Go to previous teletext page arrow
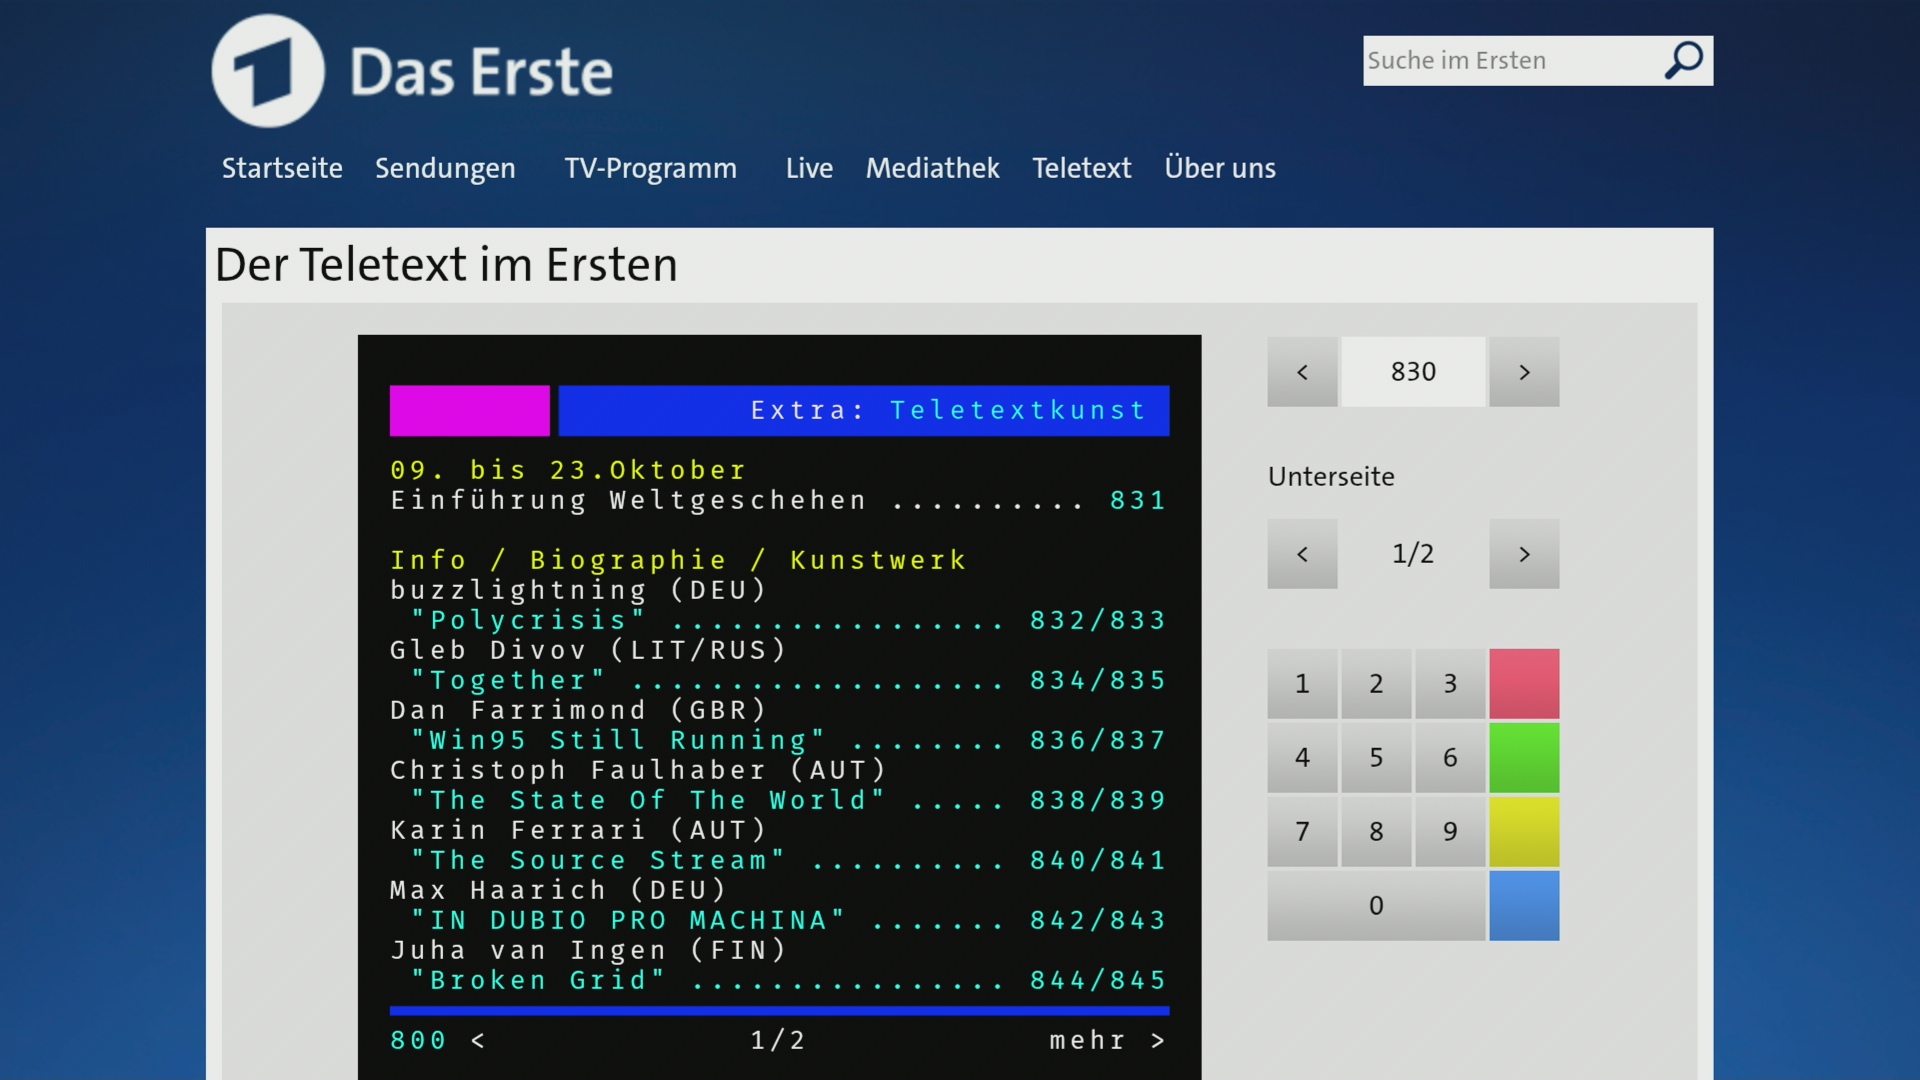Screen dimensions: 1920x1080 (1302, 372)
